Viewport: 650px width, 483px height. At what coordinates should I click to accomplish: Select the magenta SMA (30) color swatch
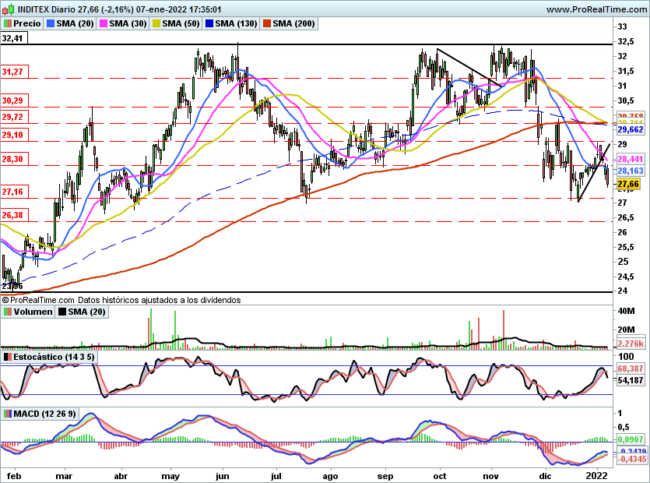point(104,24)
